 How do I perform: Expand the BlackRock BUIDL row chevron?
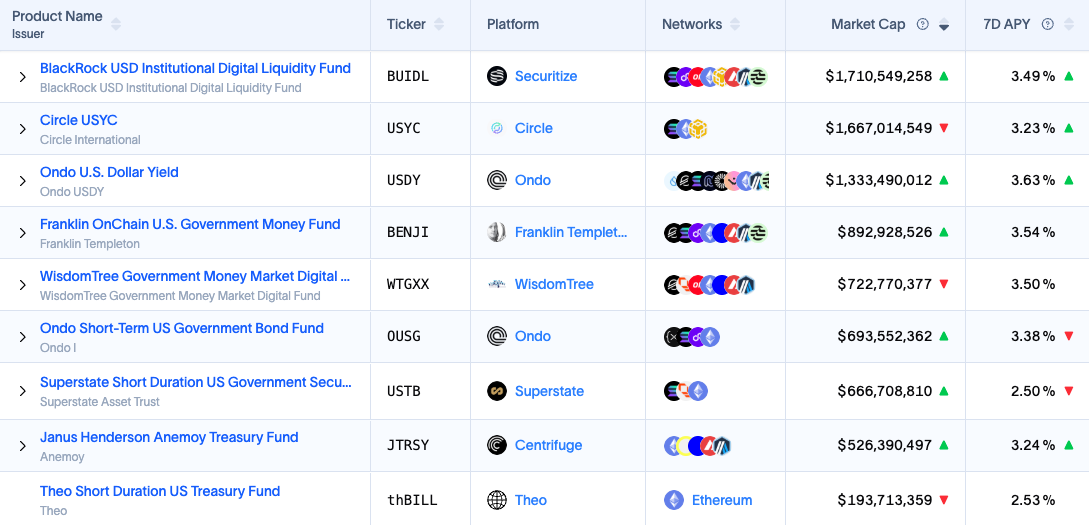pyautogui.click(x=22, y=77)
